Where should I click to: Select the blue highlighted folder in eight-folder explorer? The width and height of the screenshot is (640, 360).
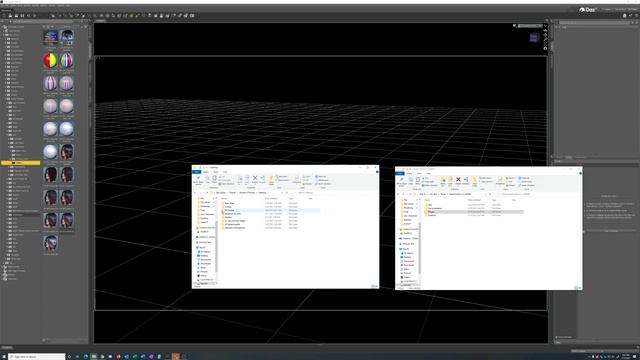tap(270, 210)
